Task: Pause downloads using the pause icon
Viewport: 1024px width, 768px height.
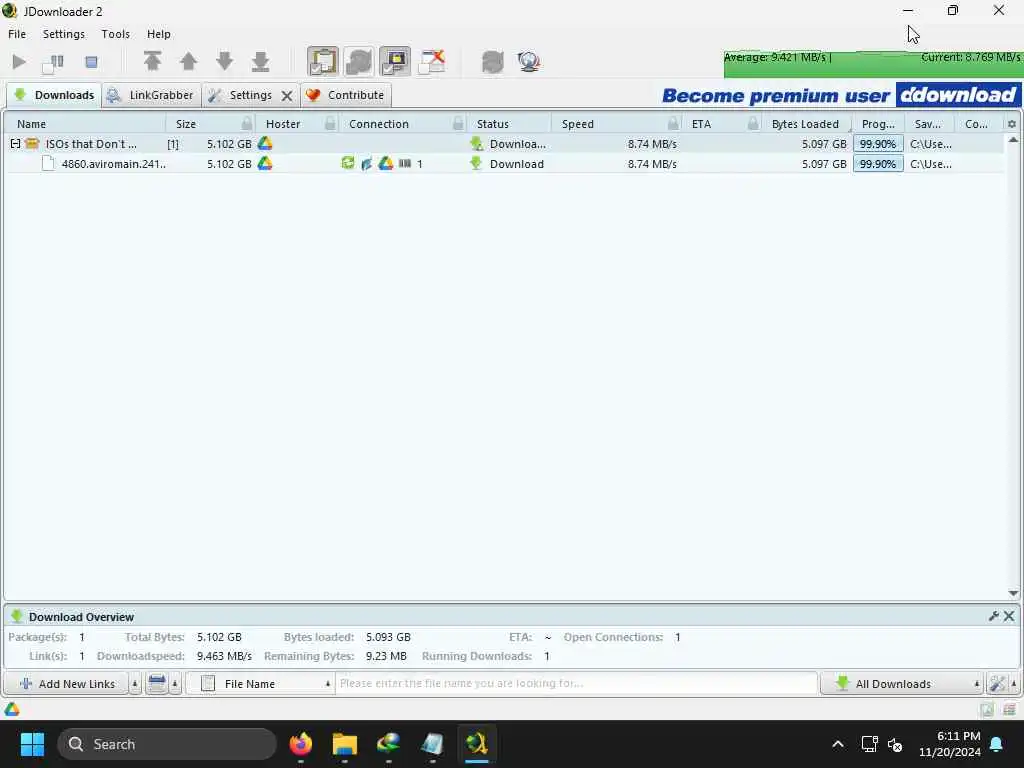Action: [x=54, y=62]
